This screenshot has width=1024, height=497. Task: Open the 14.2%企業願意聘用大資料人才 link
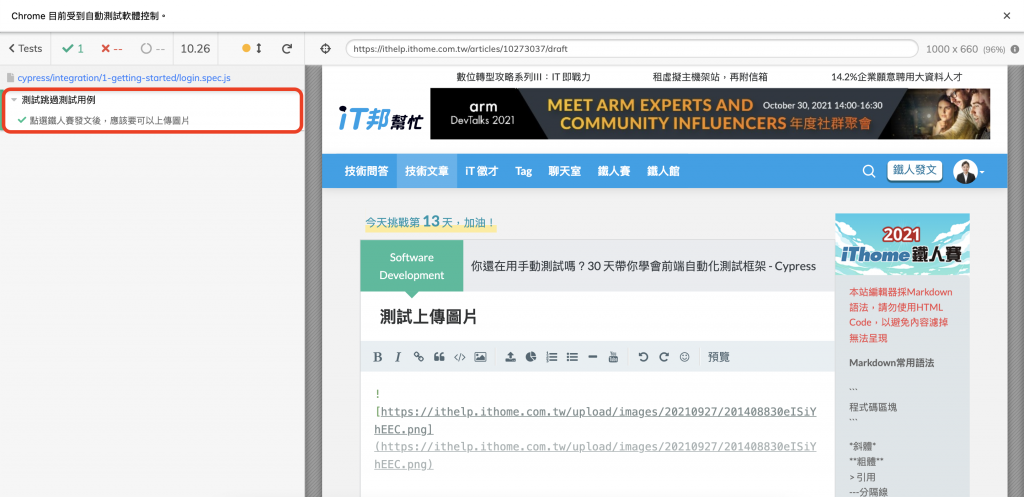(897, 77)
